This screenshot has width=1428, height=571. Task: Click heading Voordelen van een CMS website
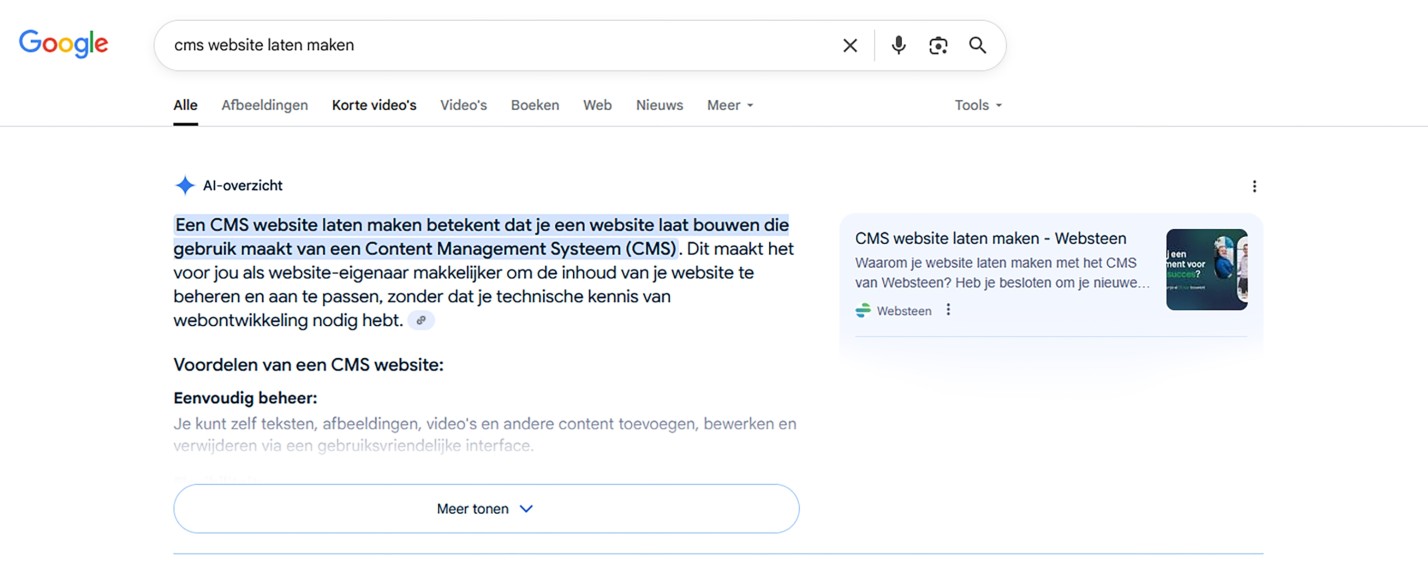[x=308, y=364]
